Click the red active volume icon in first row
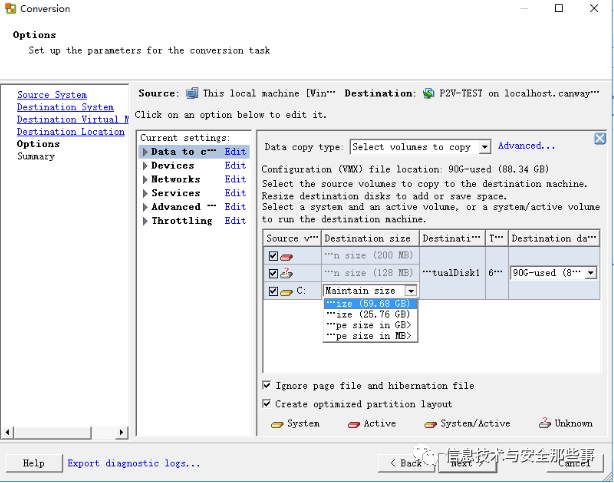Viewport: 614px width, 483px height. tap(287, 257)
